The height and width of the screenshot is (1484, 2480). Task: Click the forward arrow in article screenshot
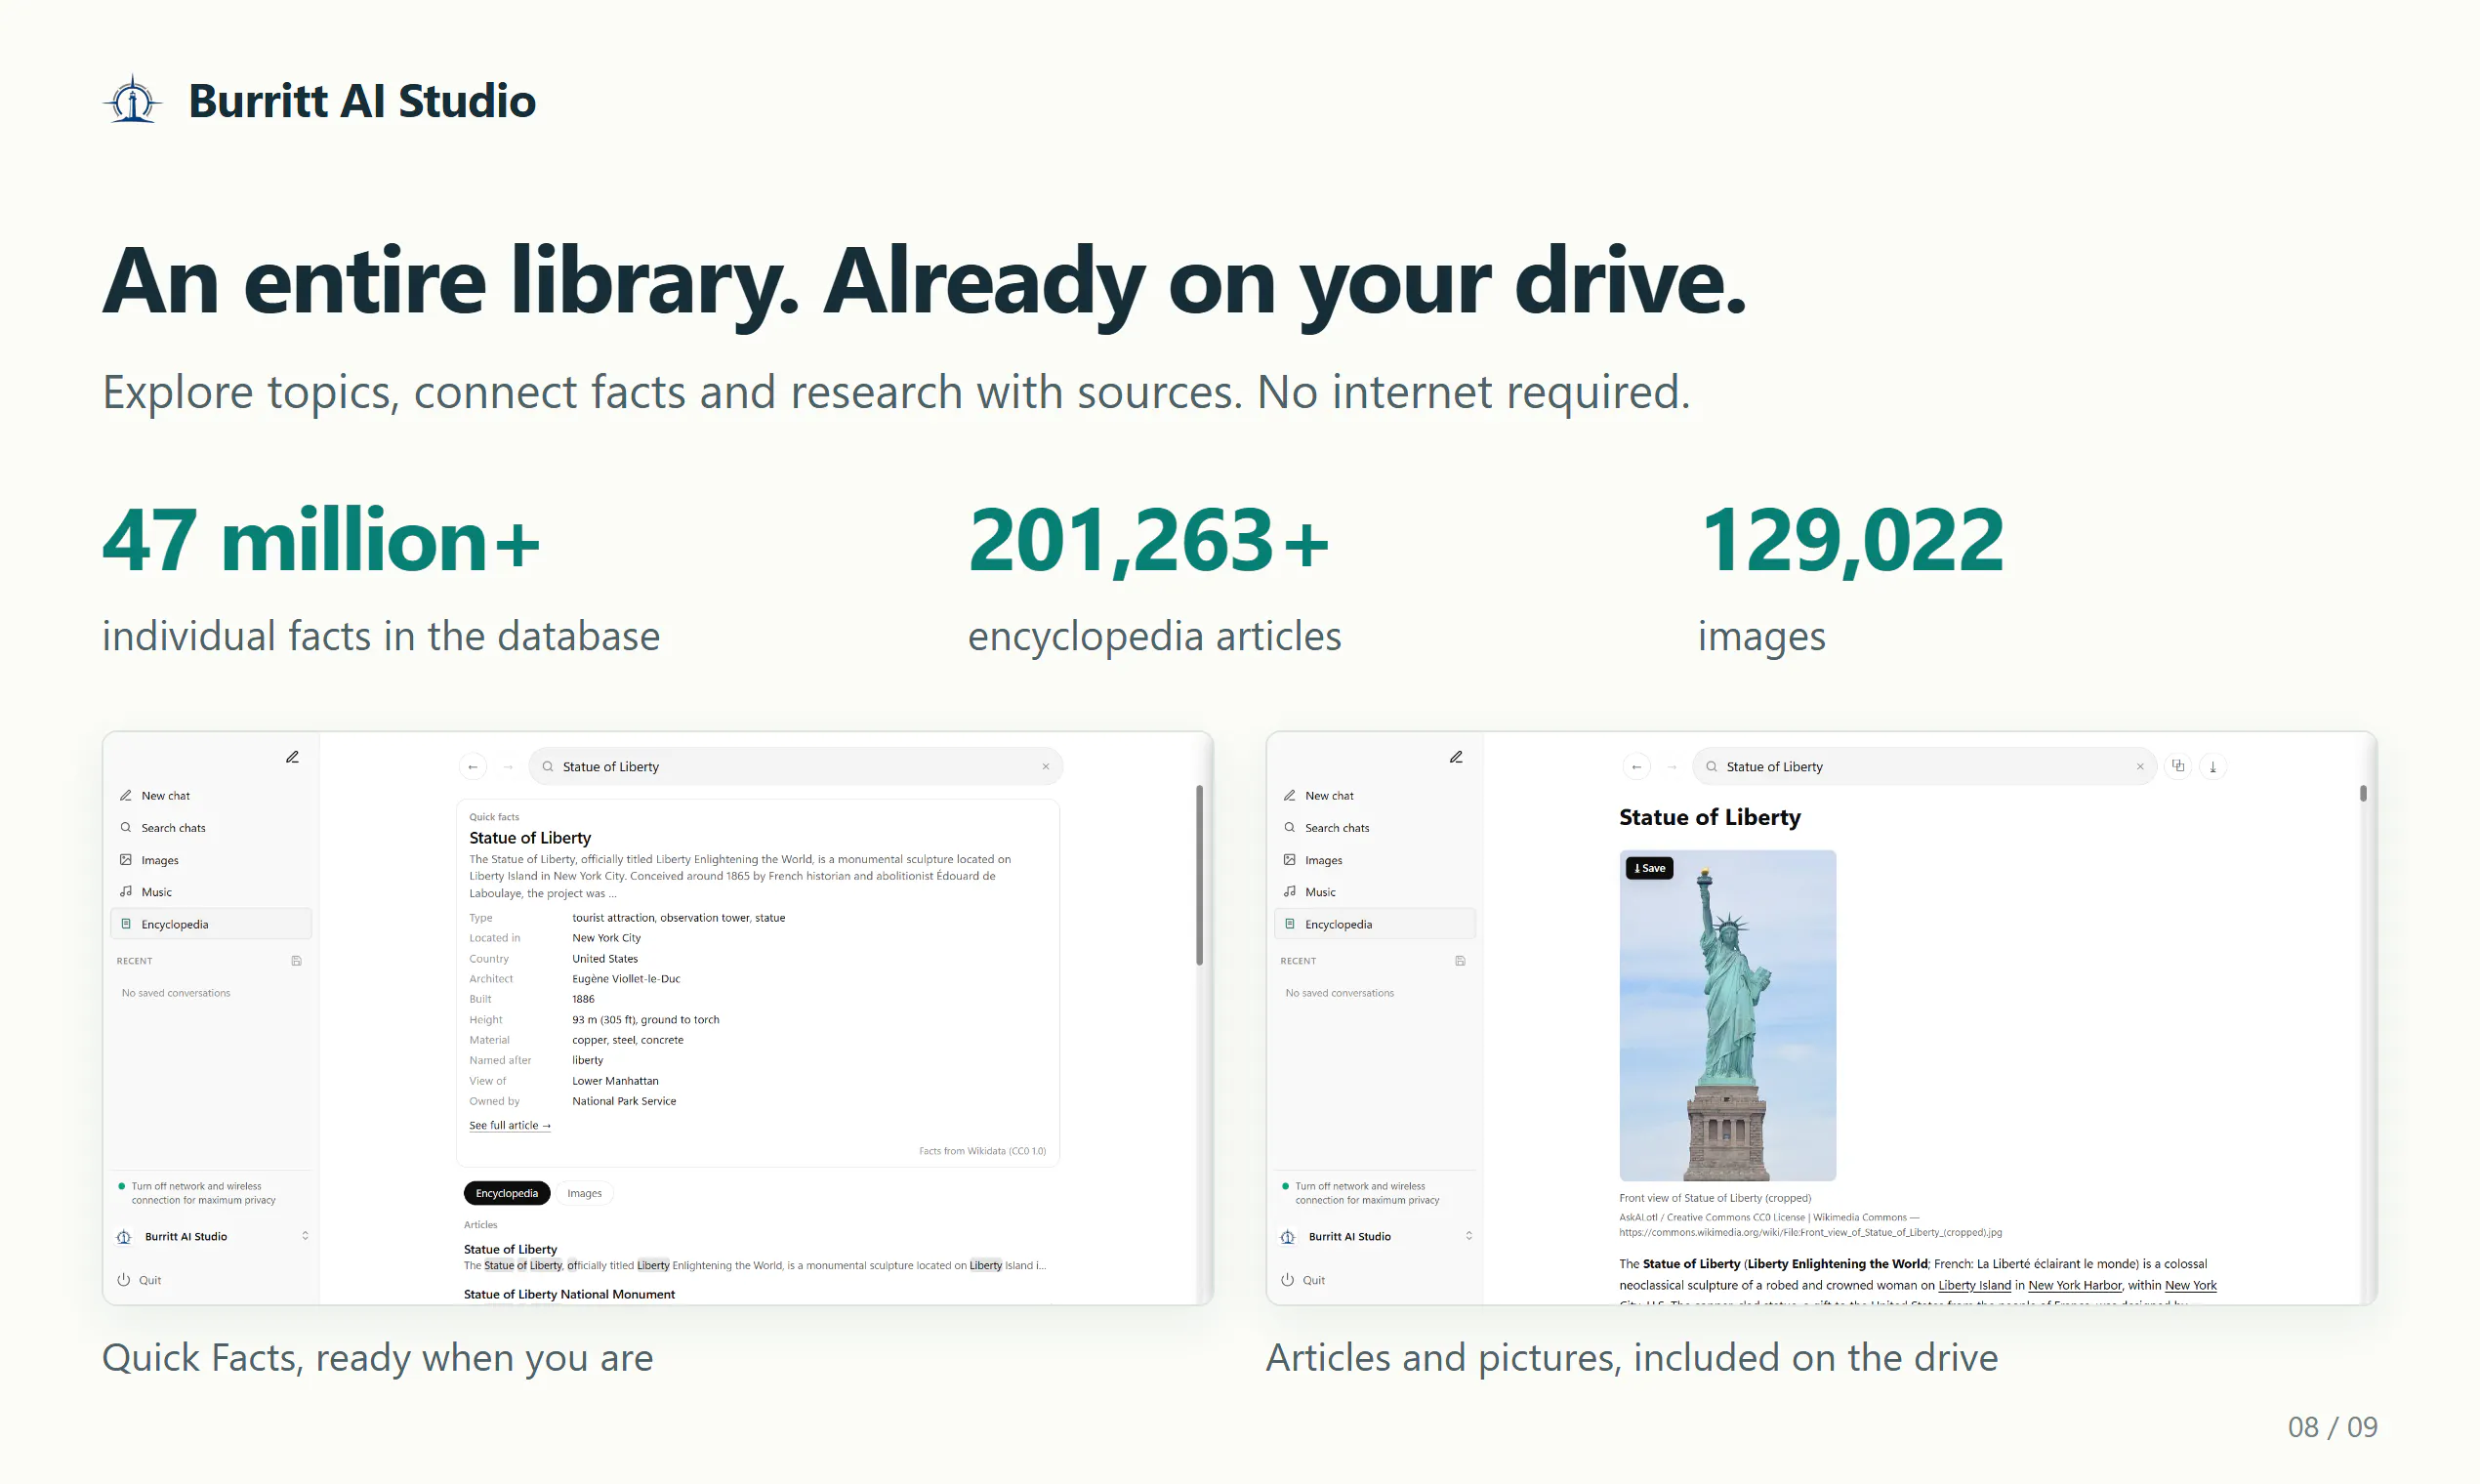click(1672, 767)
